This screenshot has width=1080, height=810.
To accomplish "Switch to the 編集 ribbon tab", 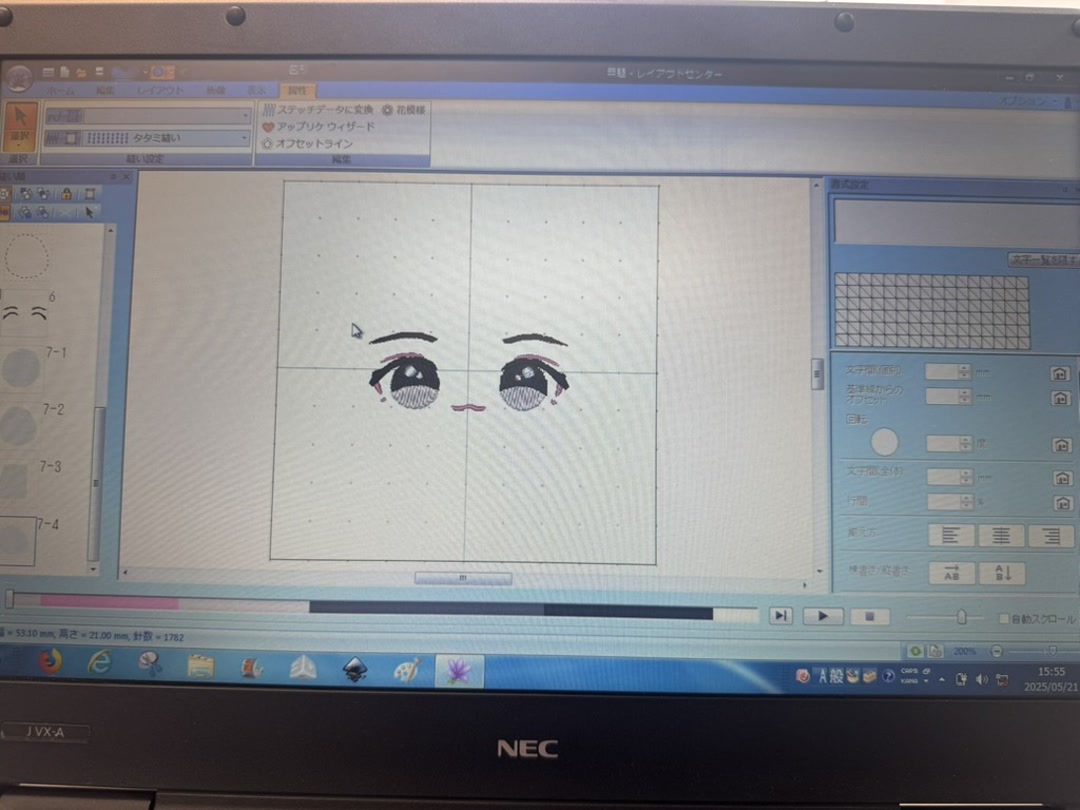I will 105,91.
